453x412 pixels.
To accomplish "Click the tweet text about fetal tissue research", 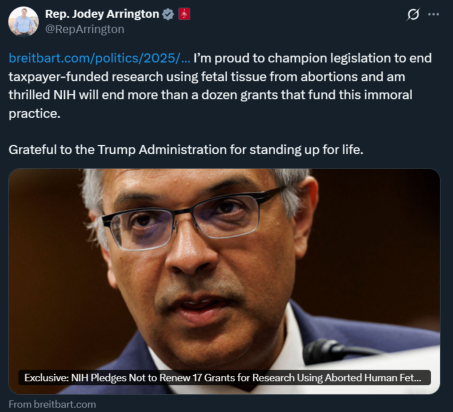I will pos(220,86).
